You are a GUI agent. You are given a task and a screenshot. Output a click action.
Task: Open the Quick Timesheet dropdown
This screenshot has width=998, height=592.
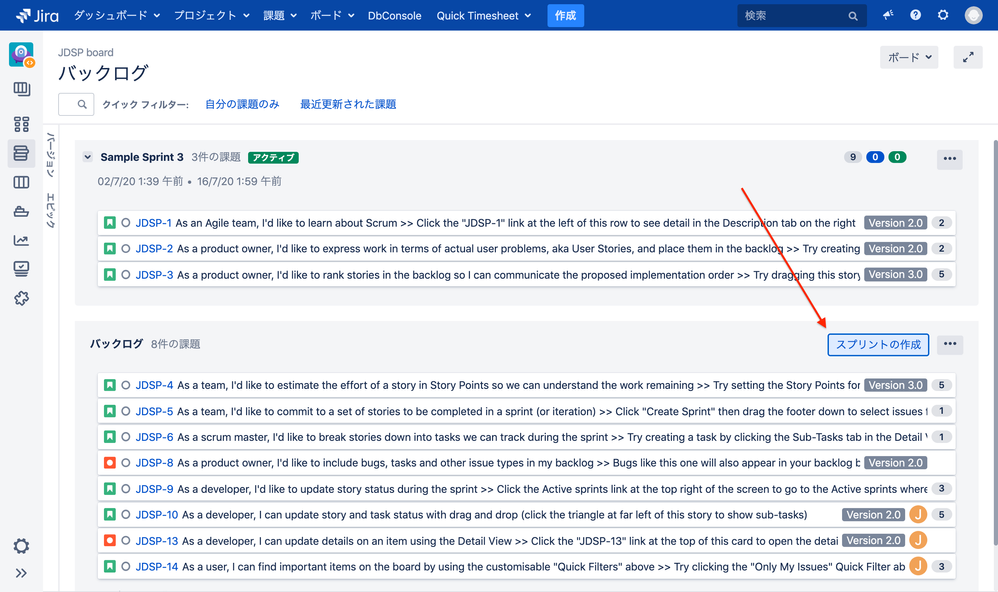tap(484, 15)
